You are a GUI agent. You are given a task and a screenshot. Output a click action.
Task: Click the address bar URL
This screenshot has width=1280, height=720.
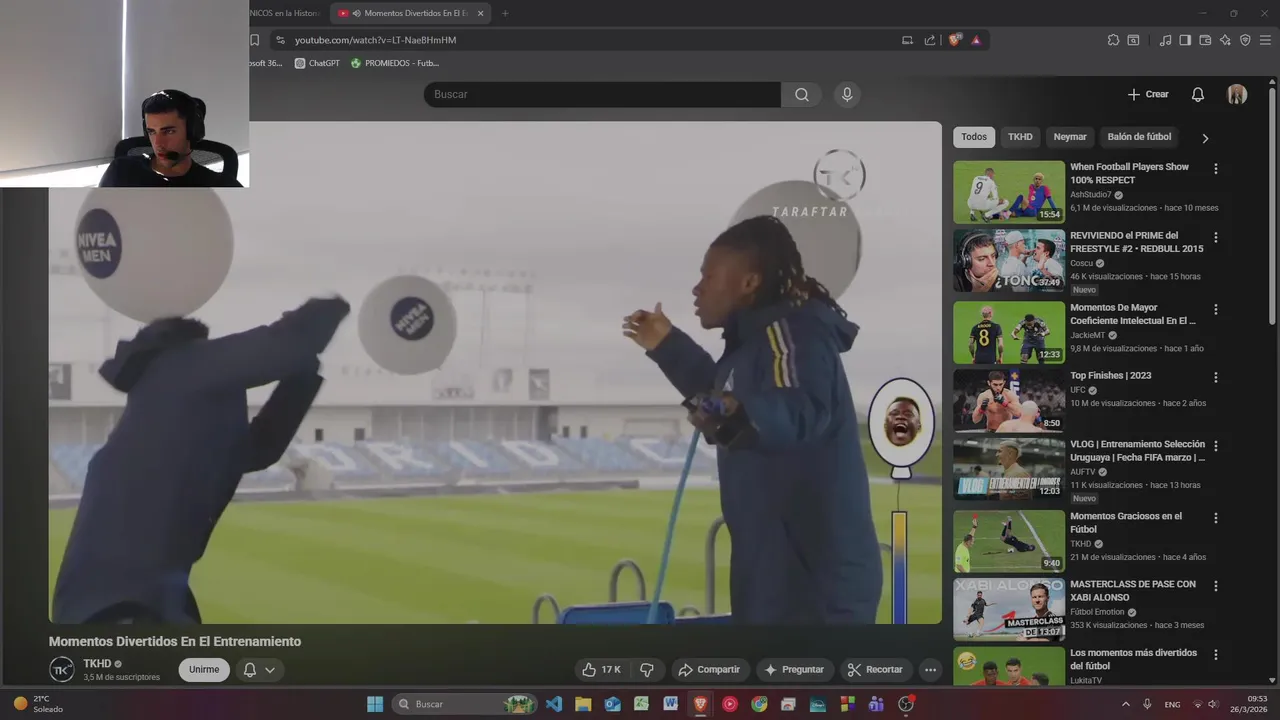[x=375, y=40]
